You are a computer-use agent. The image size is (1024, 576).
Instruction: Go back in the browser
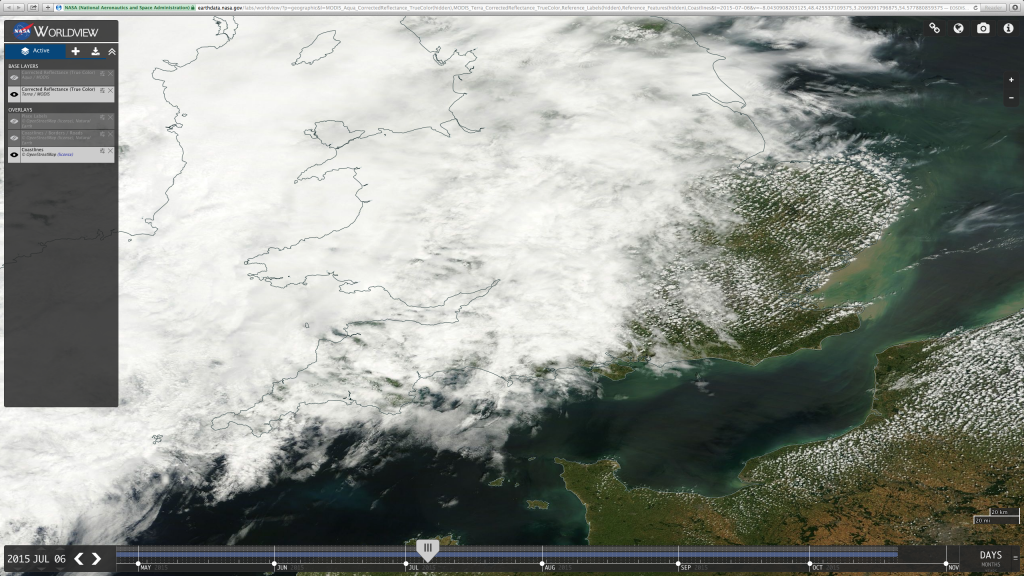pyautogui.click(x=8, y=7)
